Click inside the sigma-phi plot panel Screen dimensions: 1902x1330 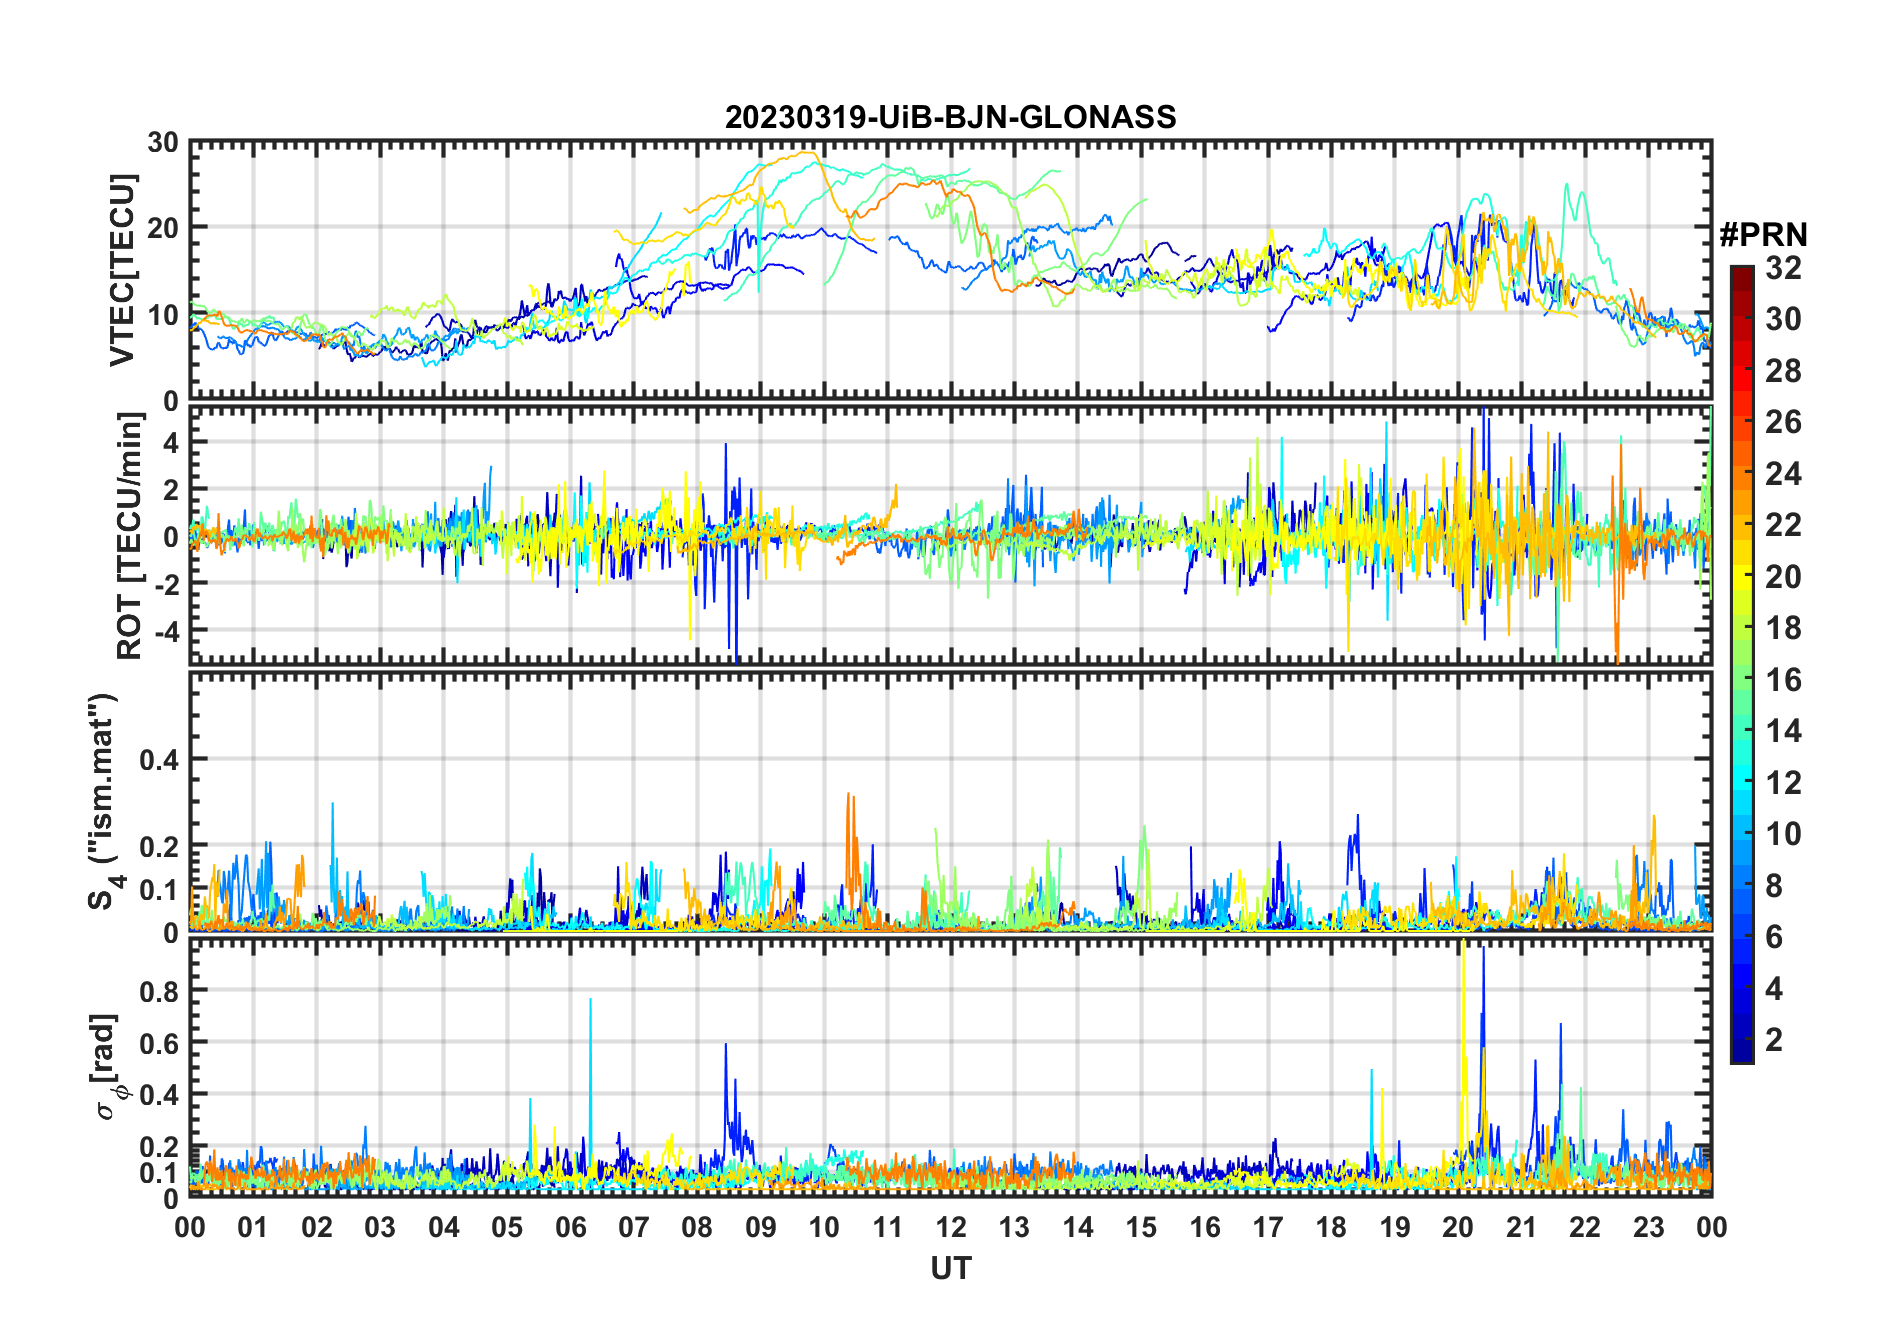coord(950,1067)
